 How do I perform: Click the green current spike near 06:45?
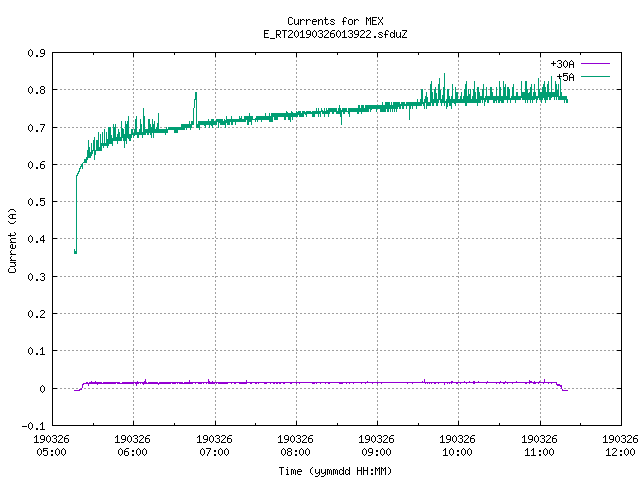(x=196, y=107)
